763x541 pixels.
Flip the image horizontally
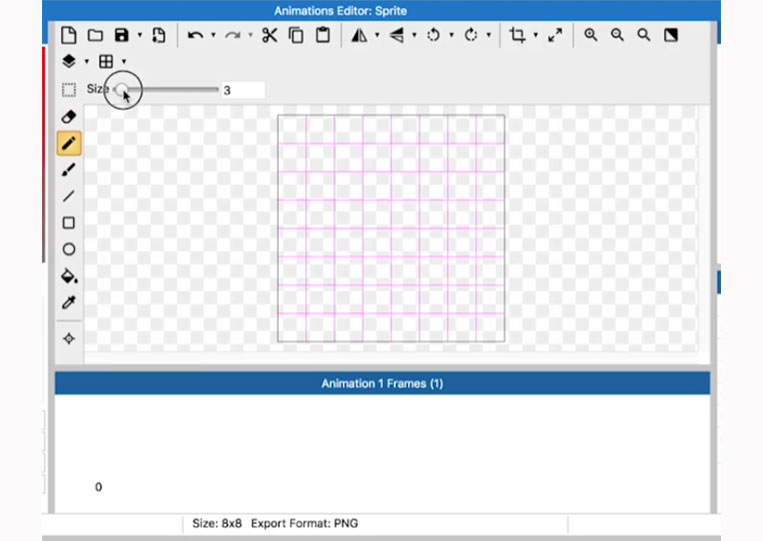pyautogui.click(x=359, y=35)
